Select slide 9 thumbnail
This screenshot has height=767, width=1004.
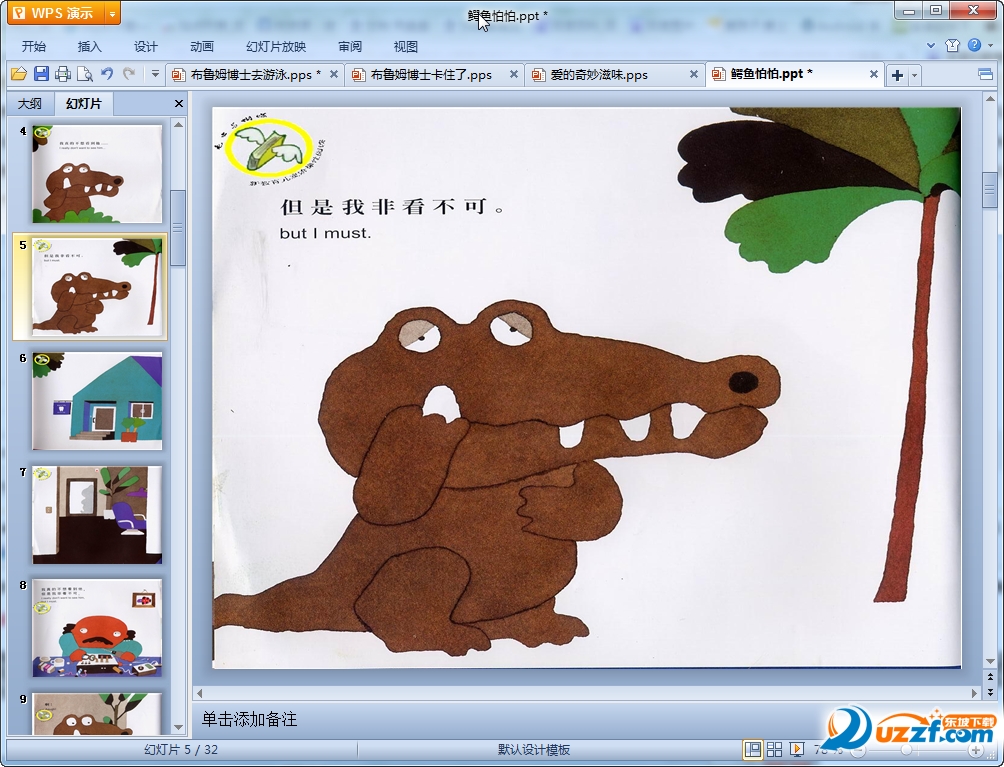click(x=97, y=714)
